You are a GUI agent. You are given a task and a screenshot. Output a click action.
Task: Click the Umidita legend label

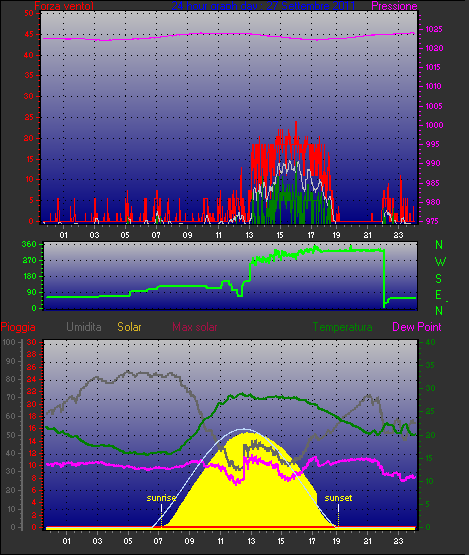(x=84, y=327)
